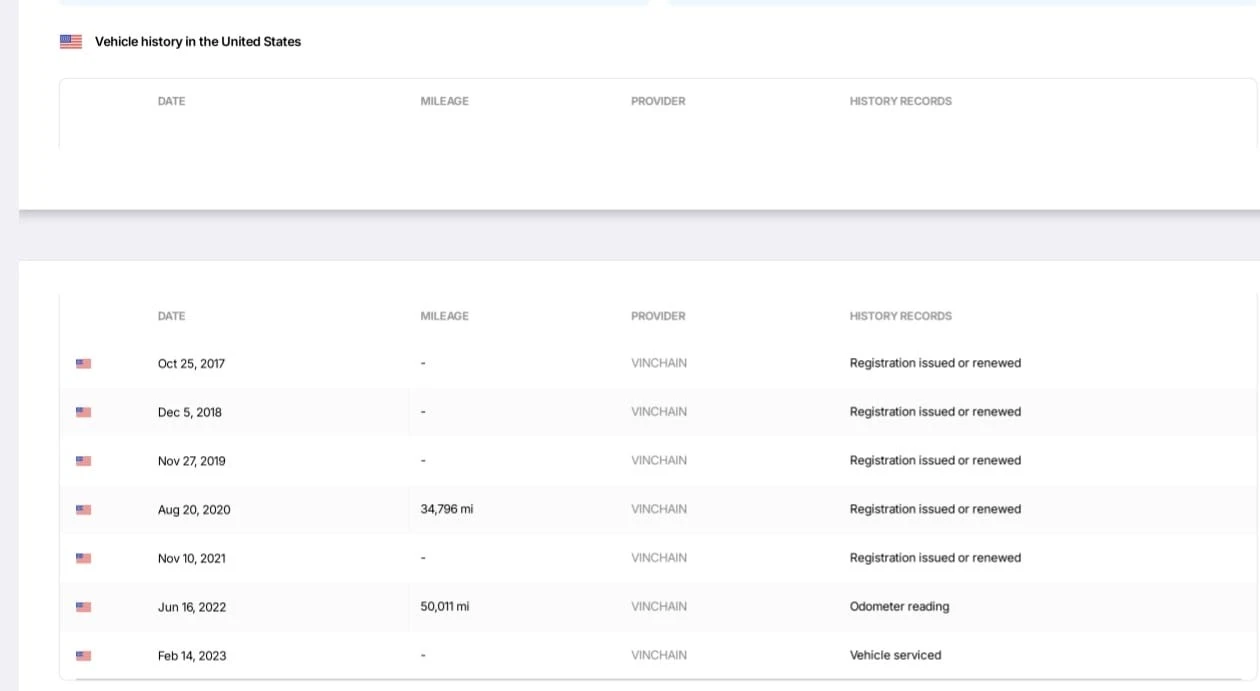The height and width of the screenshot is (691, 1260).
Task: Click the flag icon in Feb 14, 2023 row
Action: pos(84,656)
